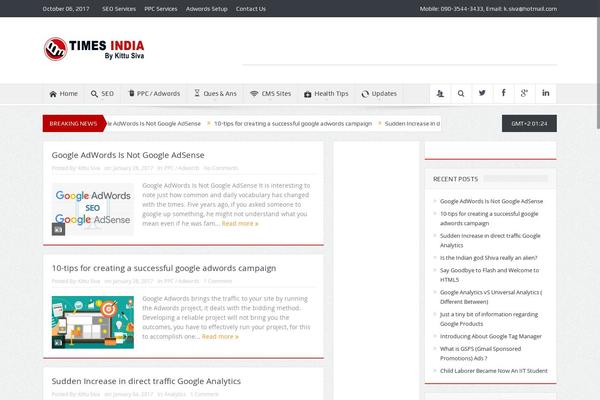Click the Breaking News label

coord(73,124)
